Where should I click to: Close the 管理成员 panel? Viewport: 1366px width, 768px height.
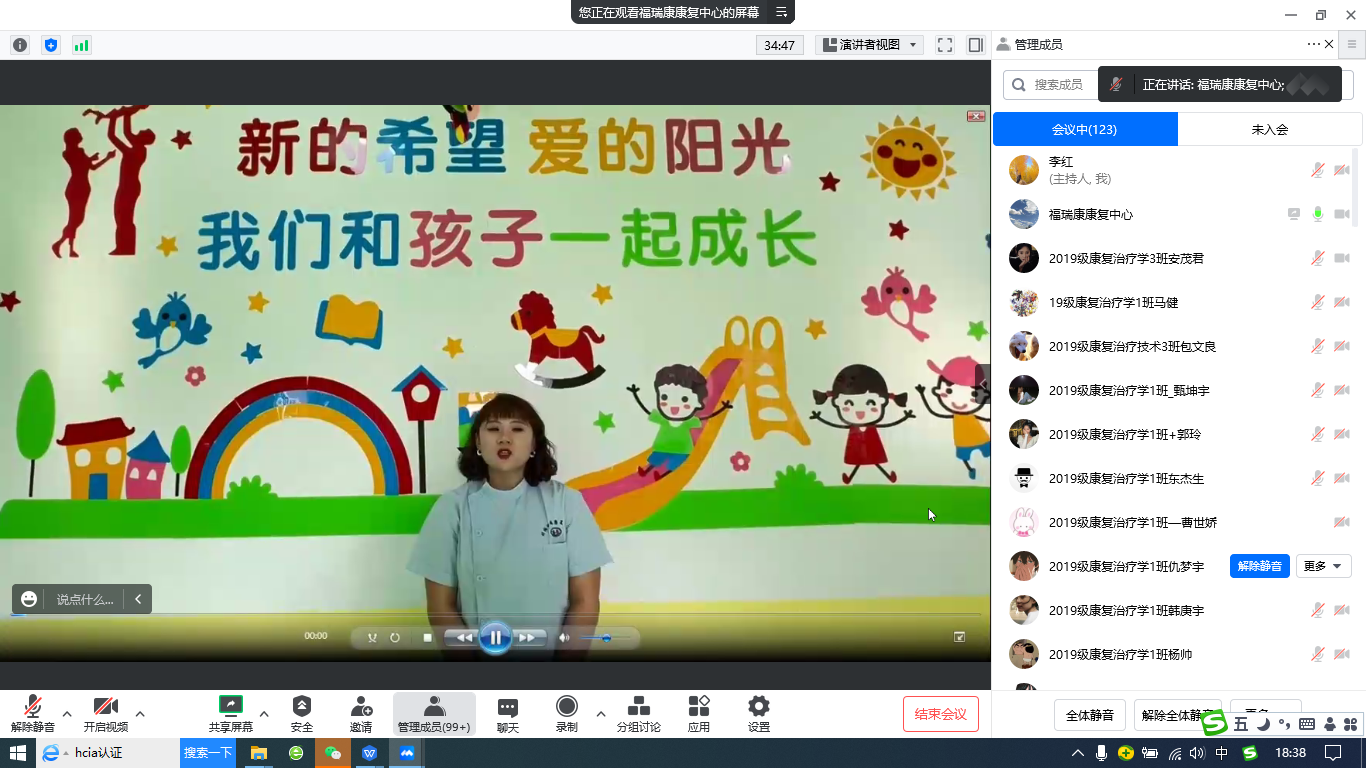(1329, 44)
